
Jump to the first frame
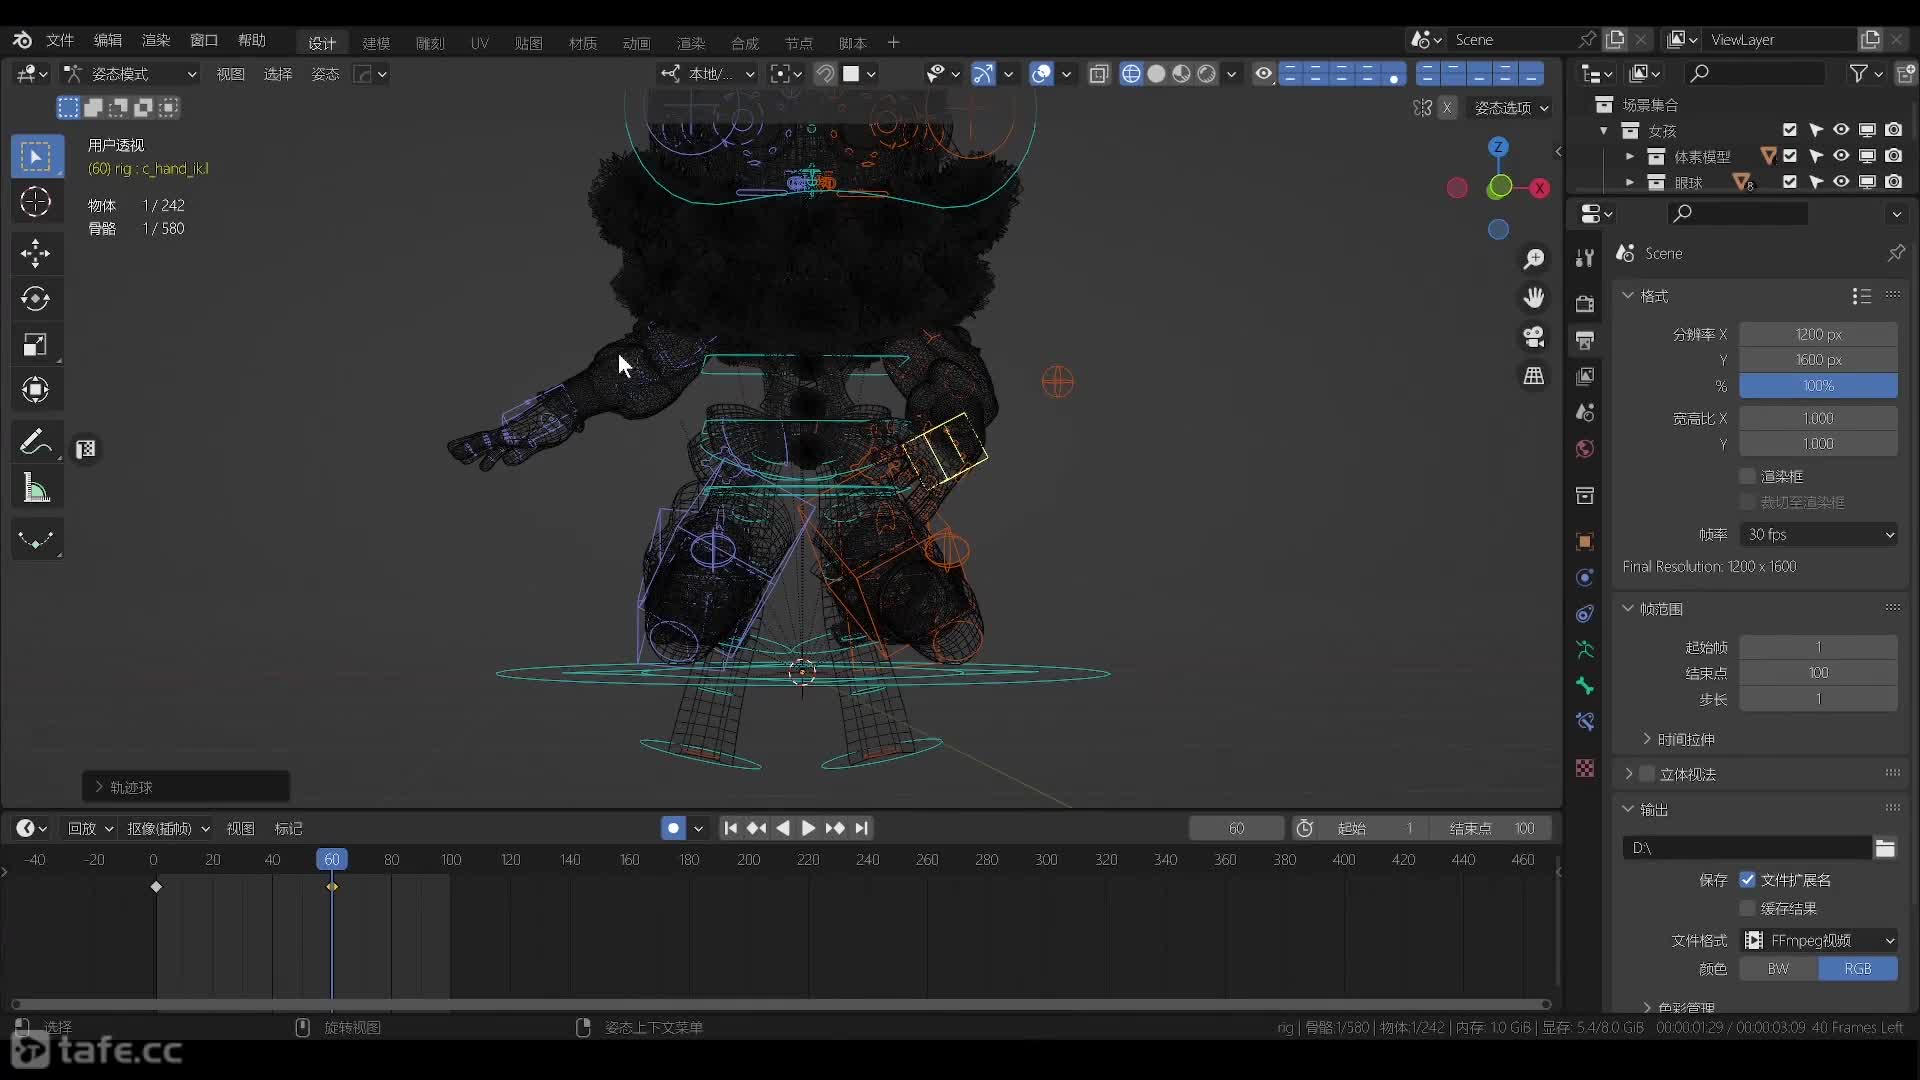click(x=730, y=828)
